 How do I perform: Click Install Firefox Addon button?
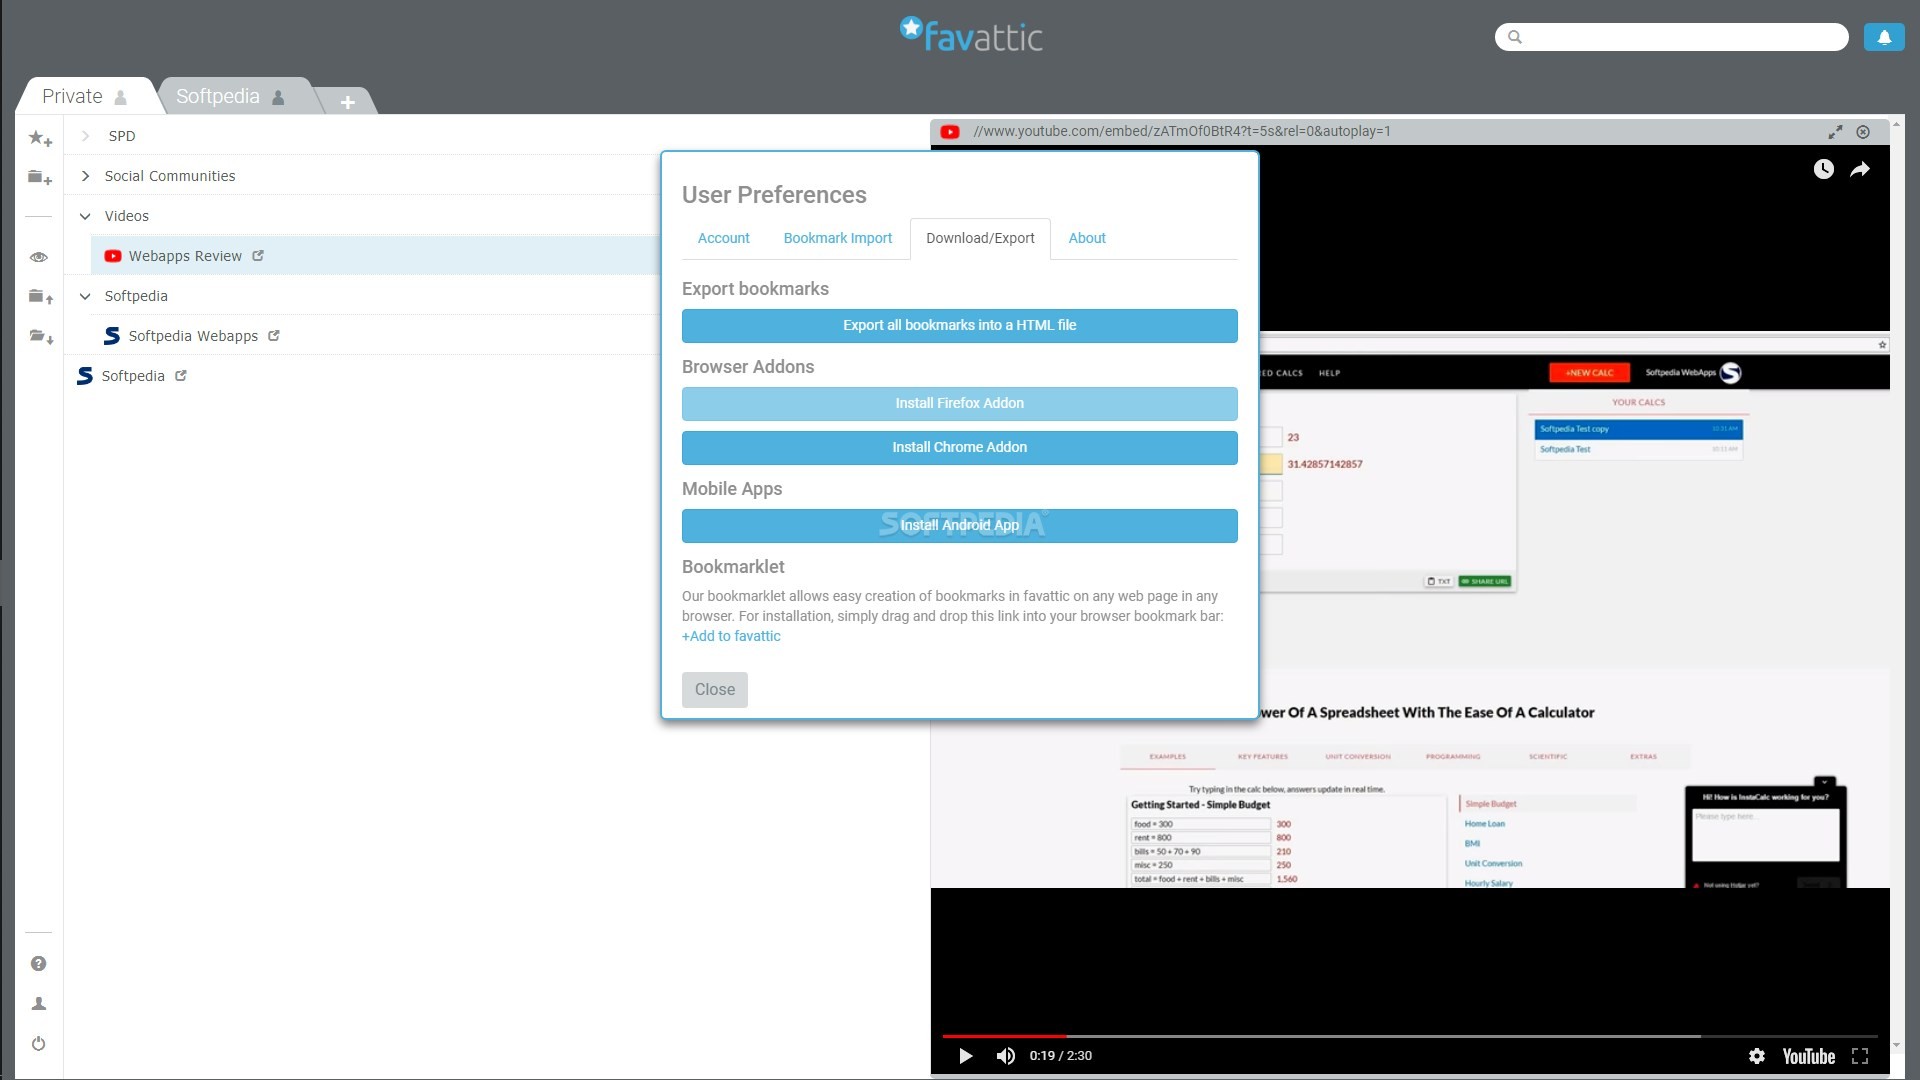pos(960,403)
